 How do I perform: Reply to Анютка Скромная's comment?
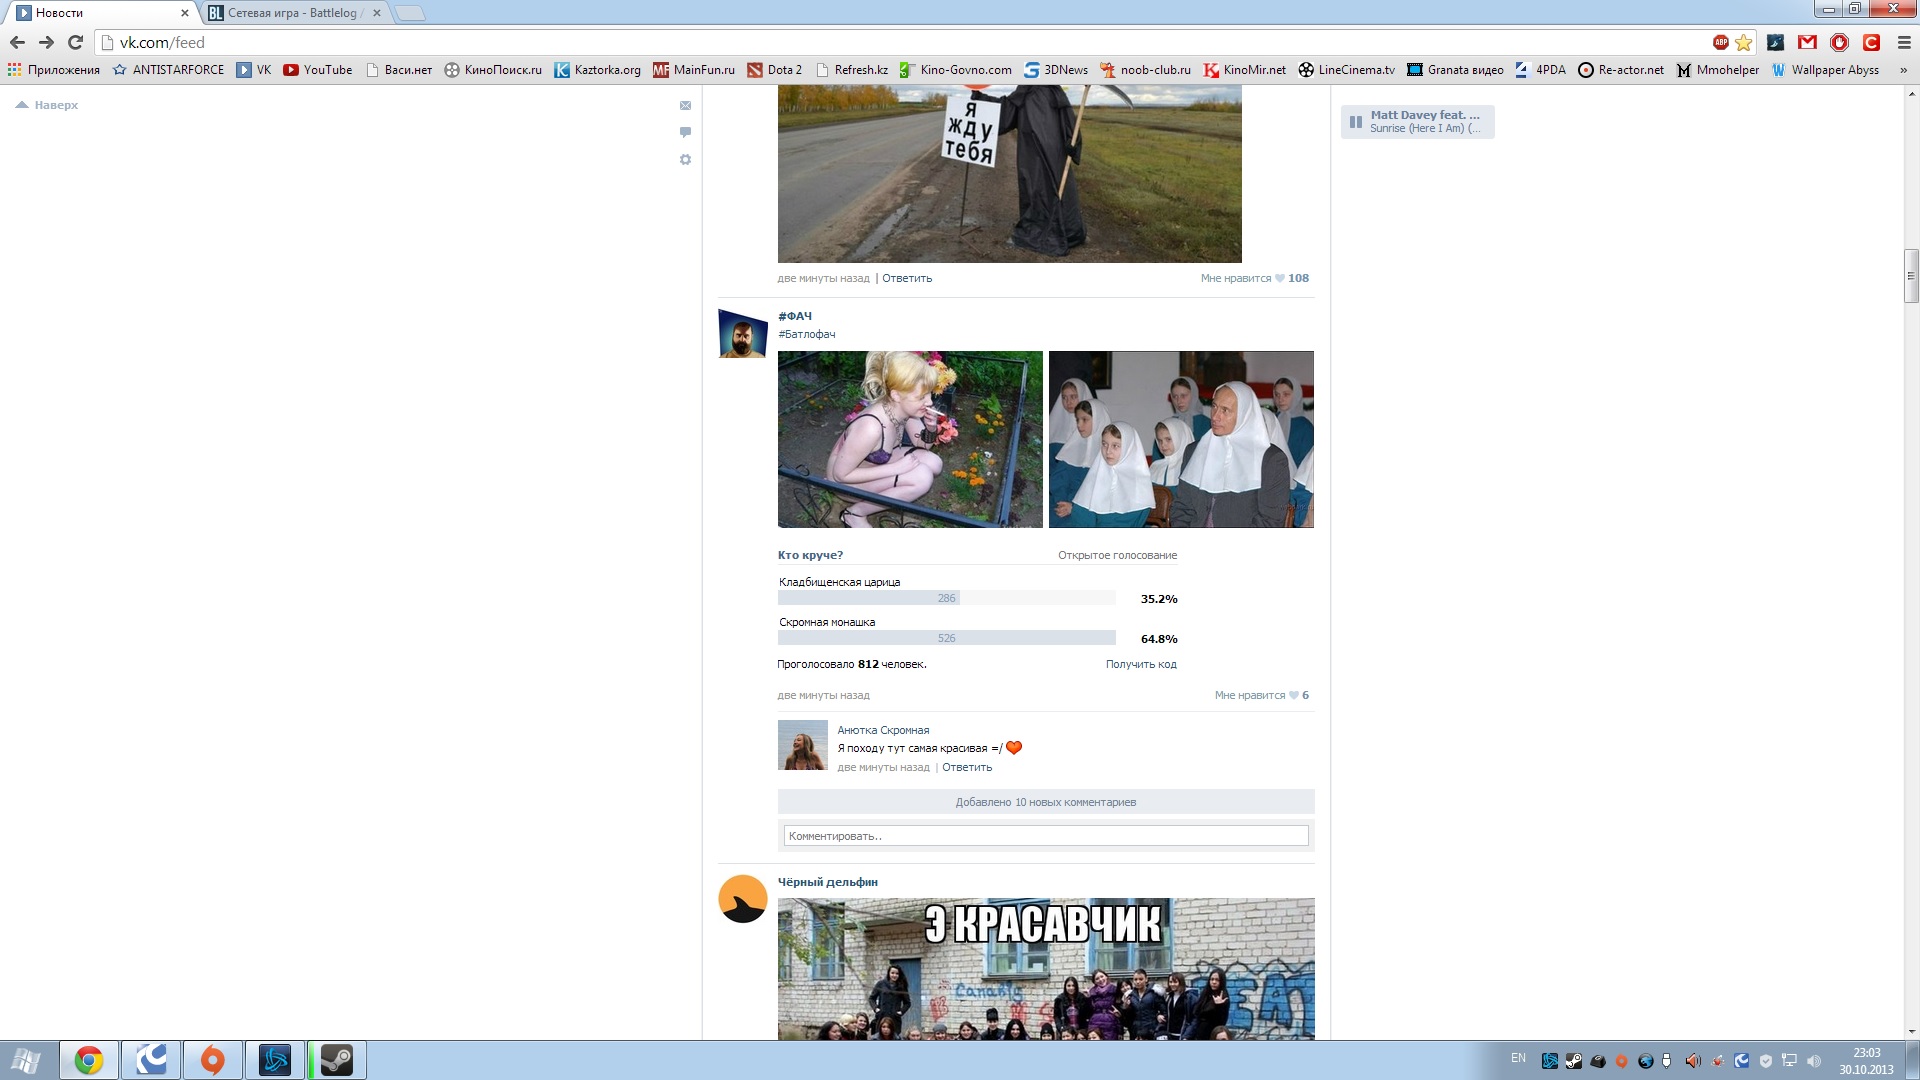coord(967,767)
